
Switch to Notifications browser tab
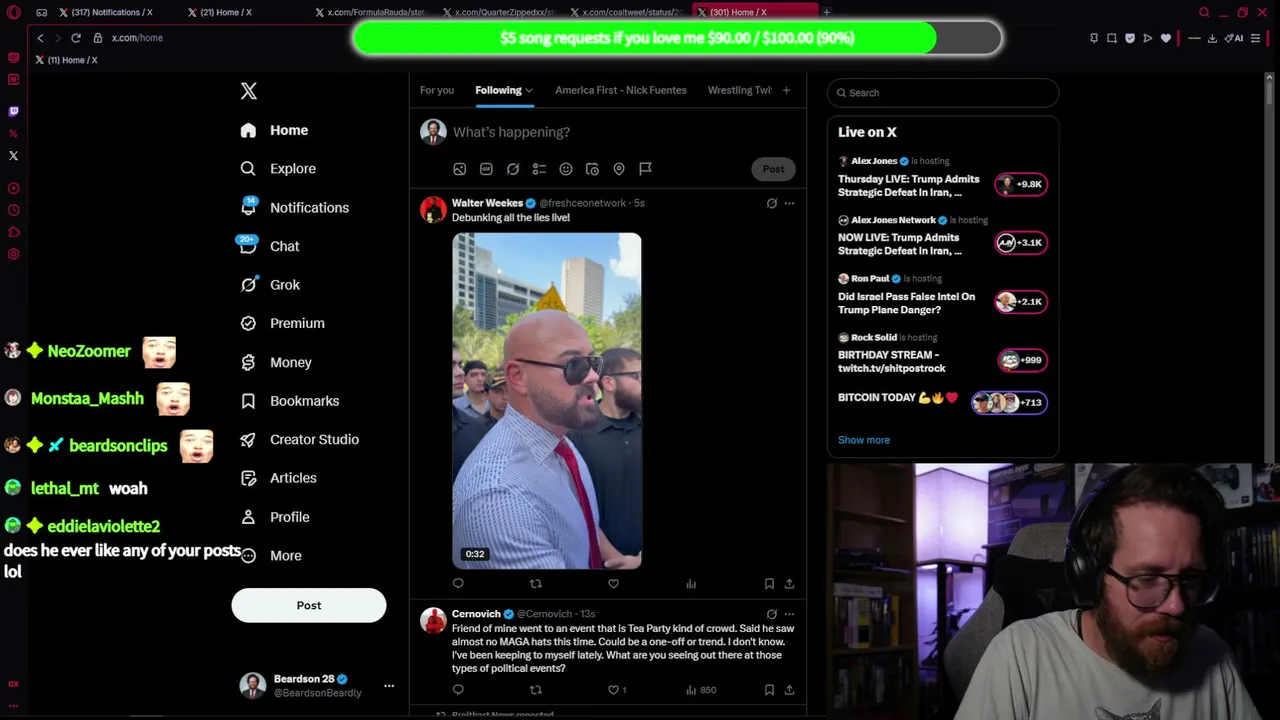pyautogui.click(x=107, y=12)
